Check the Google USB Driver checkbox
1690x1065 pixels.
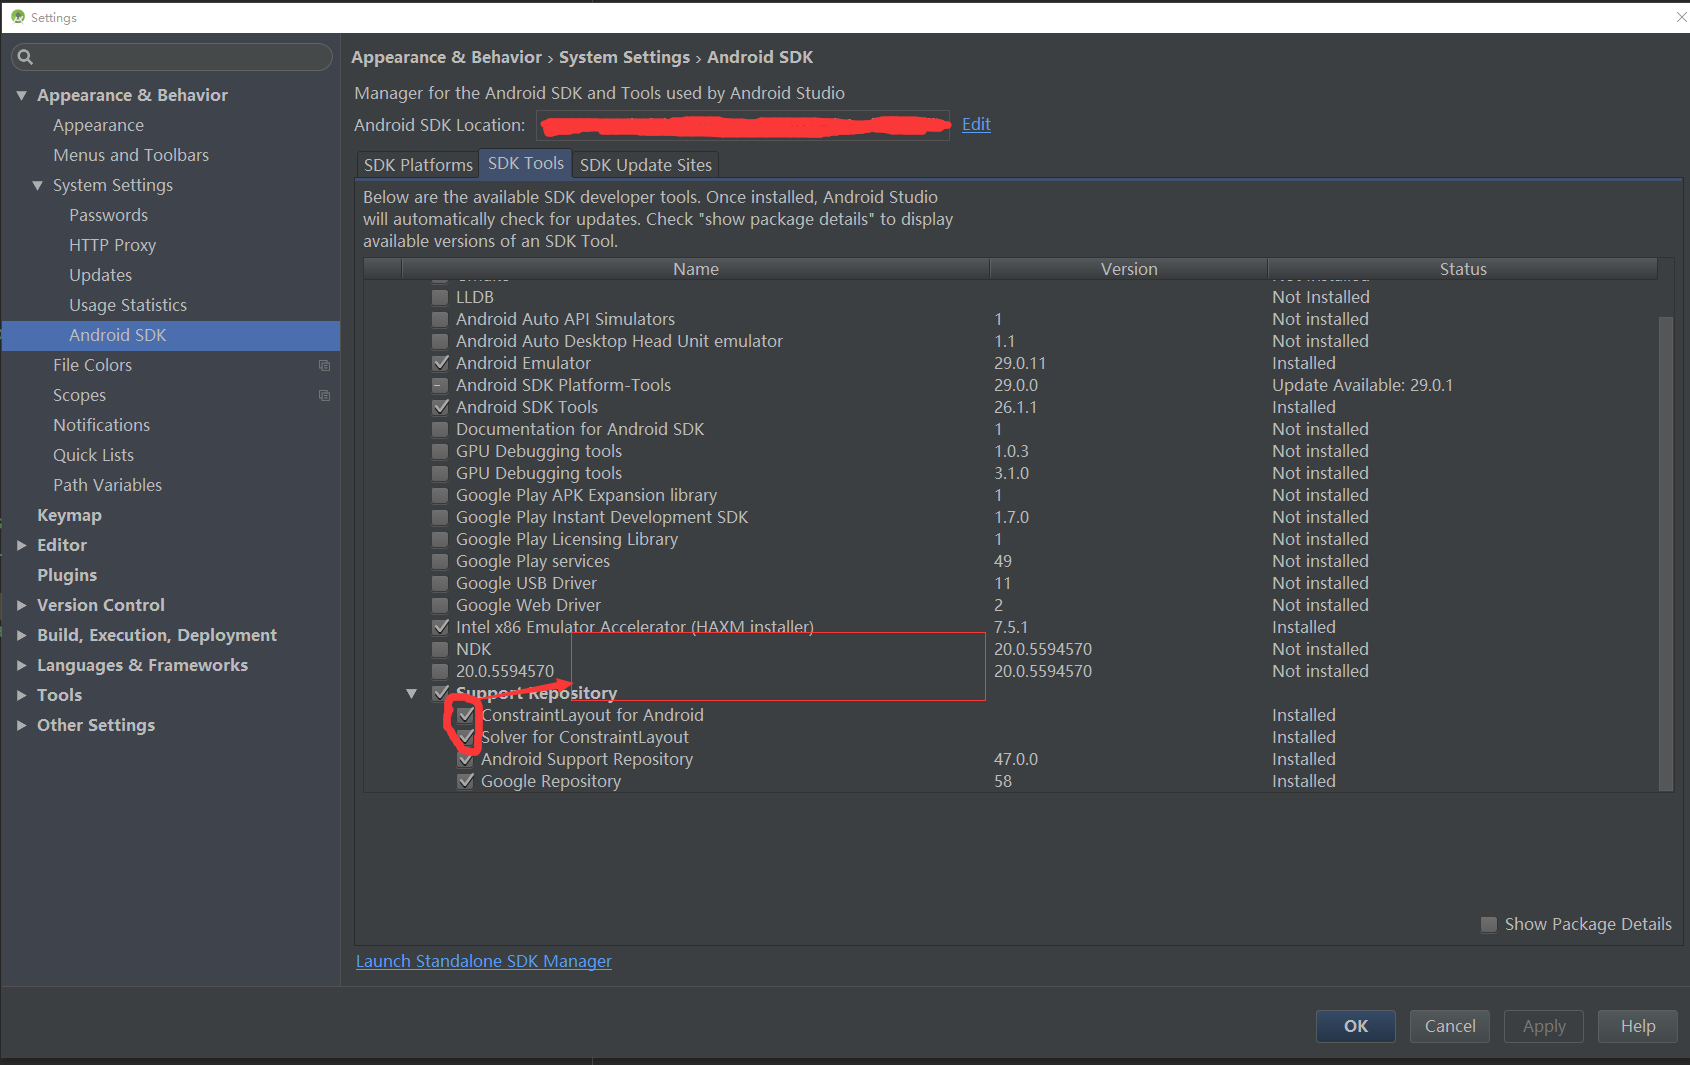440,583
